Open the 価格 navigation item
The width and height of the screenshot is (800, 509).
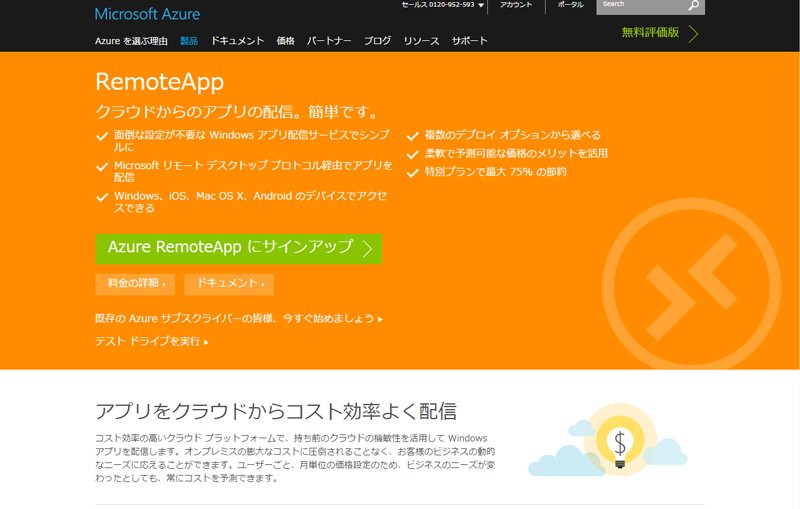pyautogui.click(x=285, y=41)
